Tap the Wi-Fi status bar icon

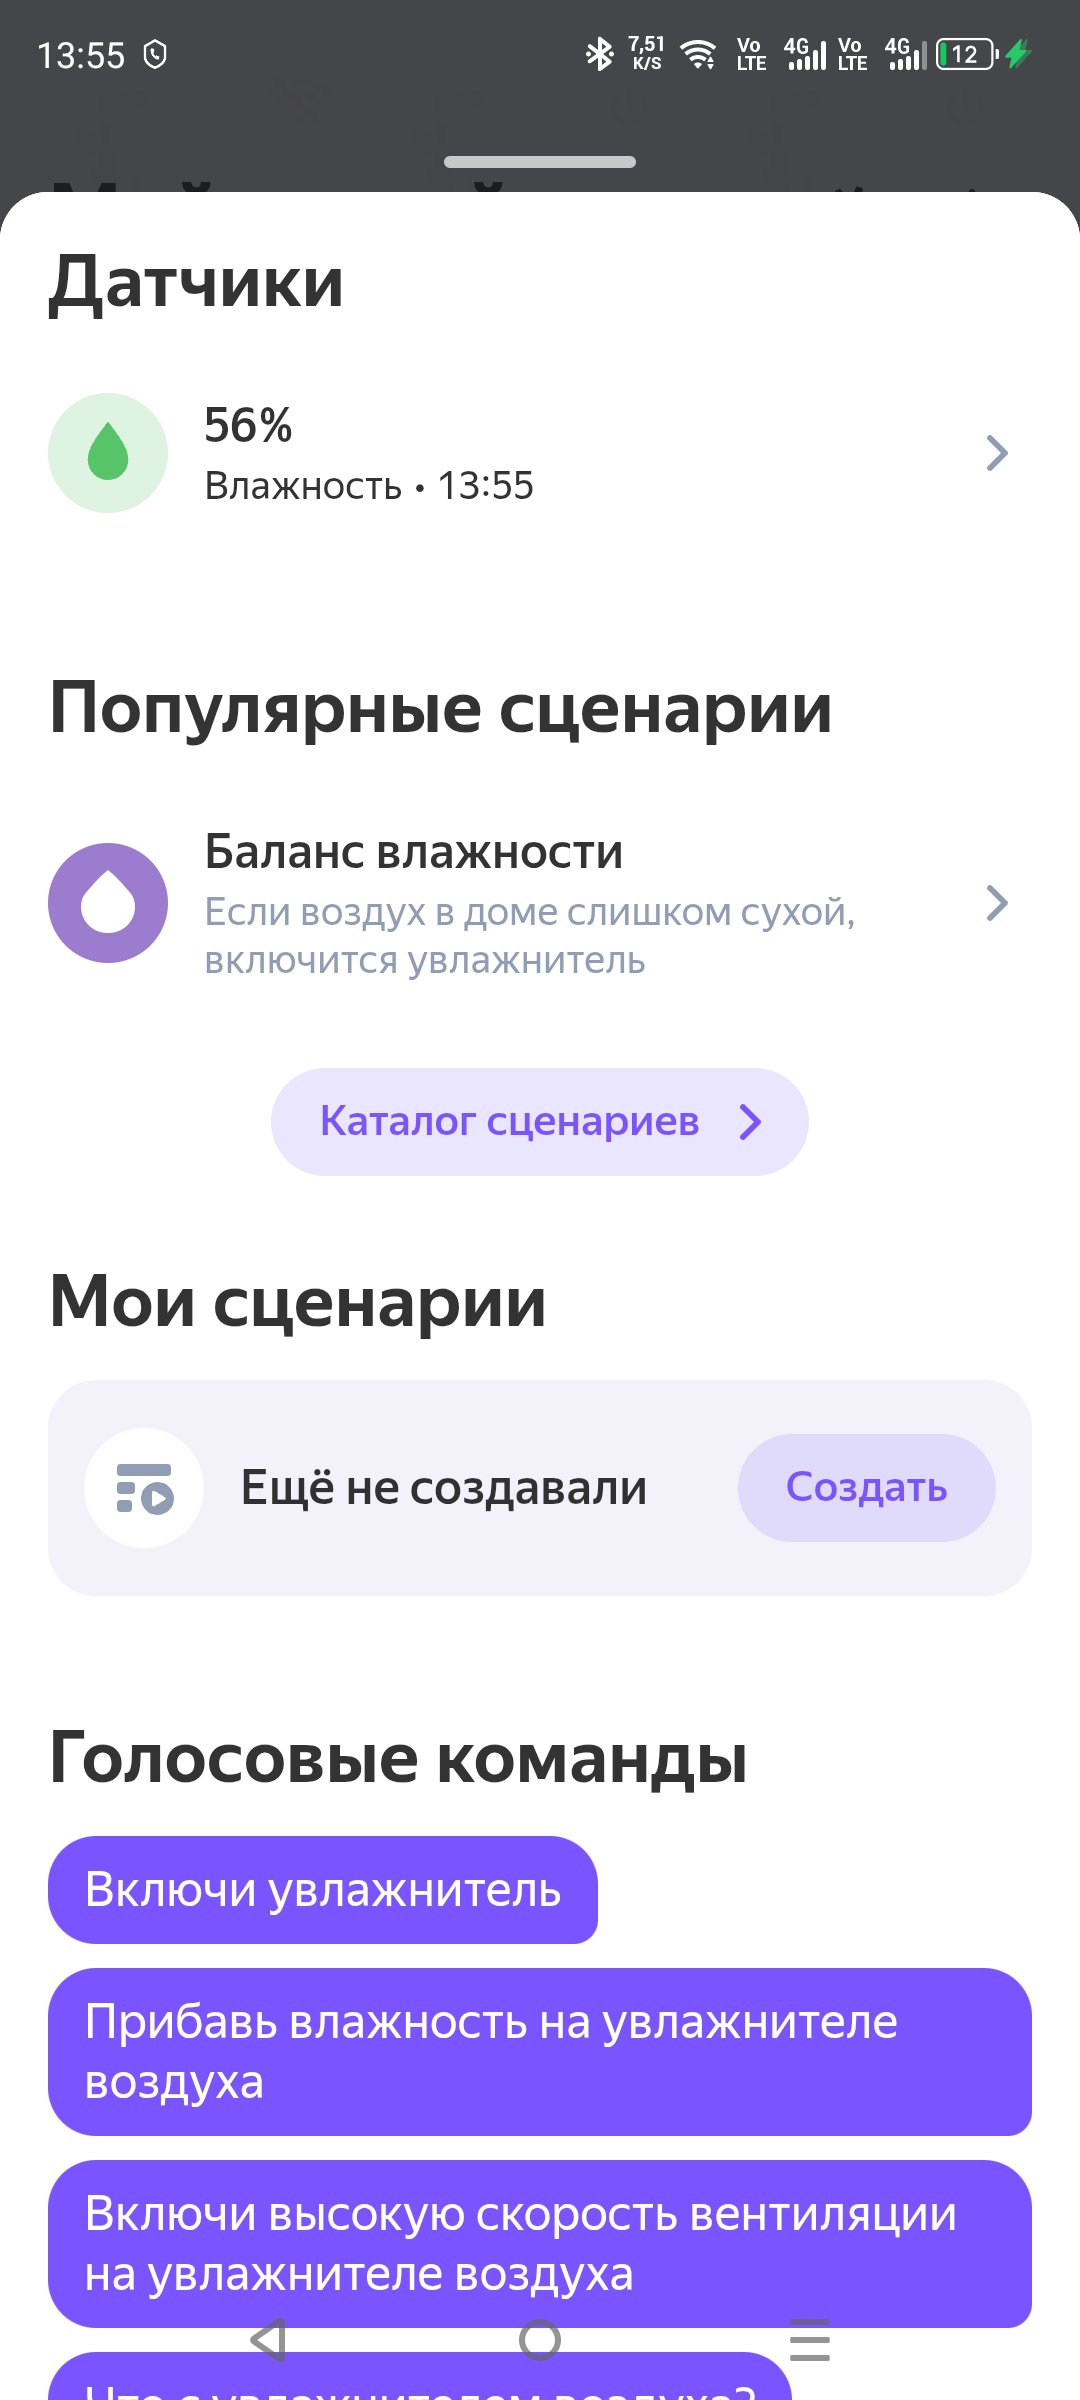point(698,54)
